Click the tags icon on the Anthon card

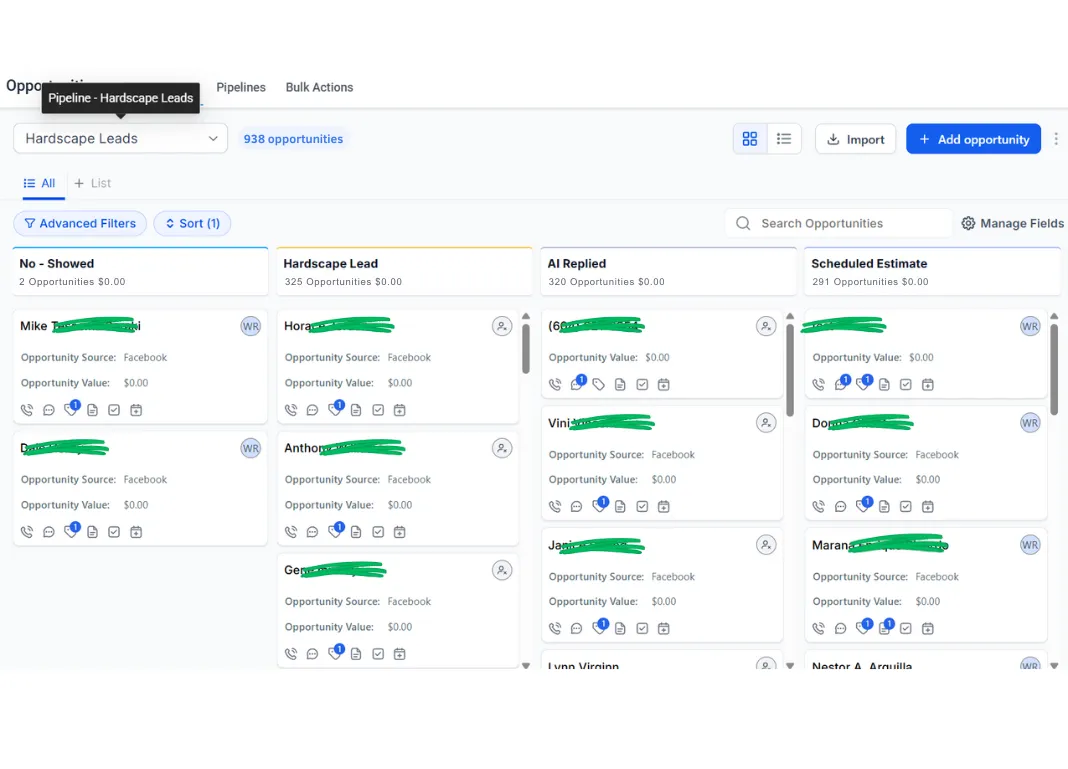[x=335, y=531]
